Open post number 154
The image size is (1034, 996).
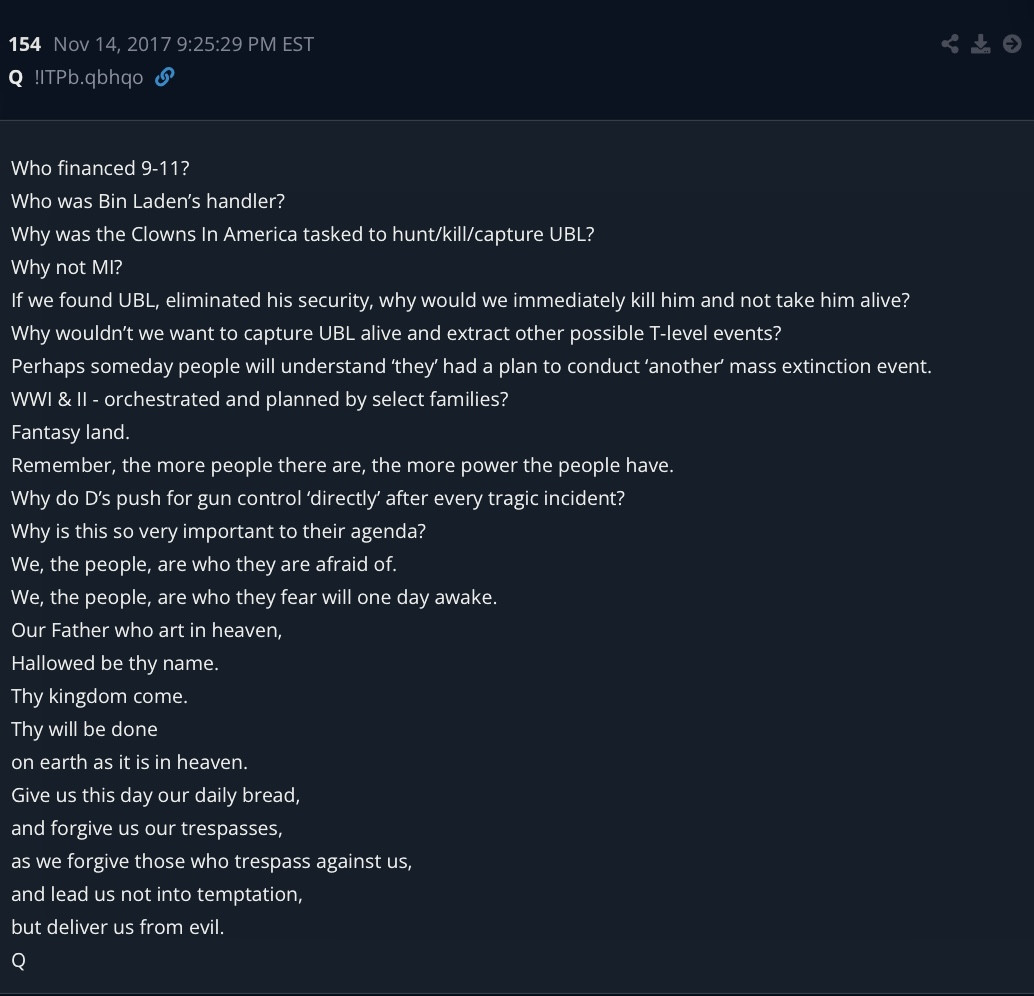[25, 44]
